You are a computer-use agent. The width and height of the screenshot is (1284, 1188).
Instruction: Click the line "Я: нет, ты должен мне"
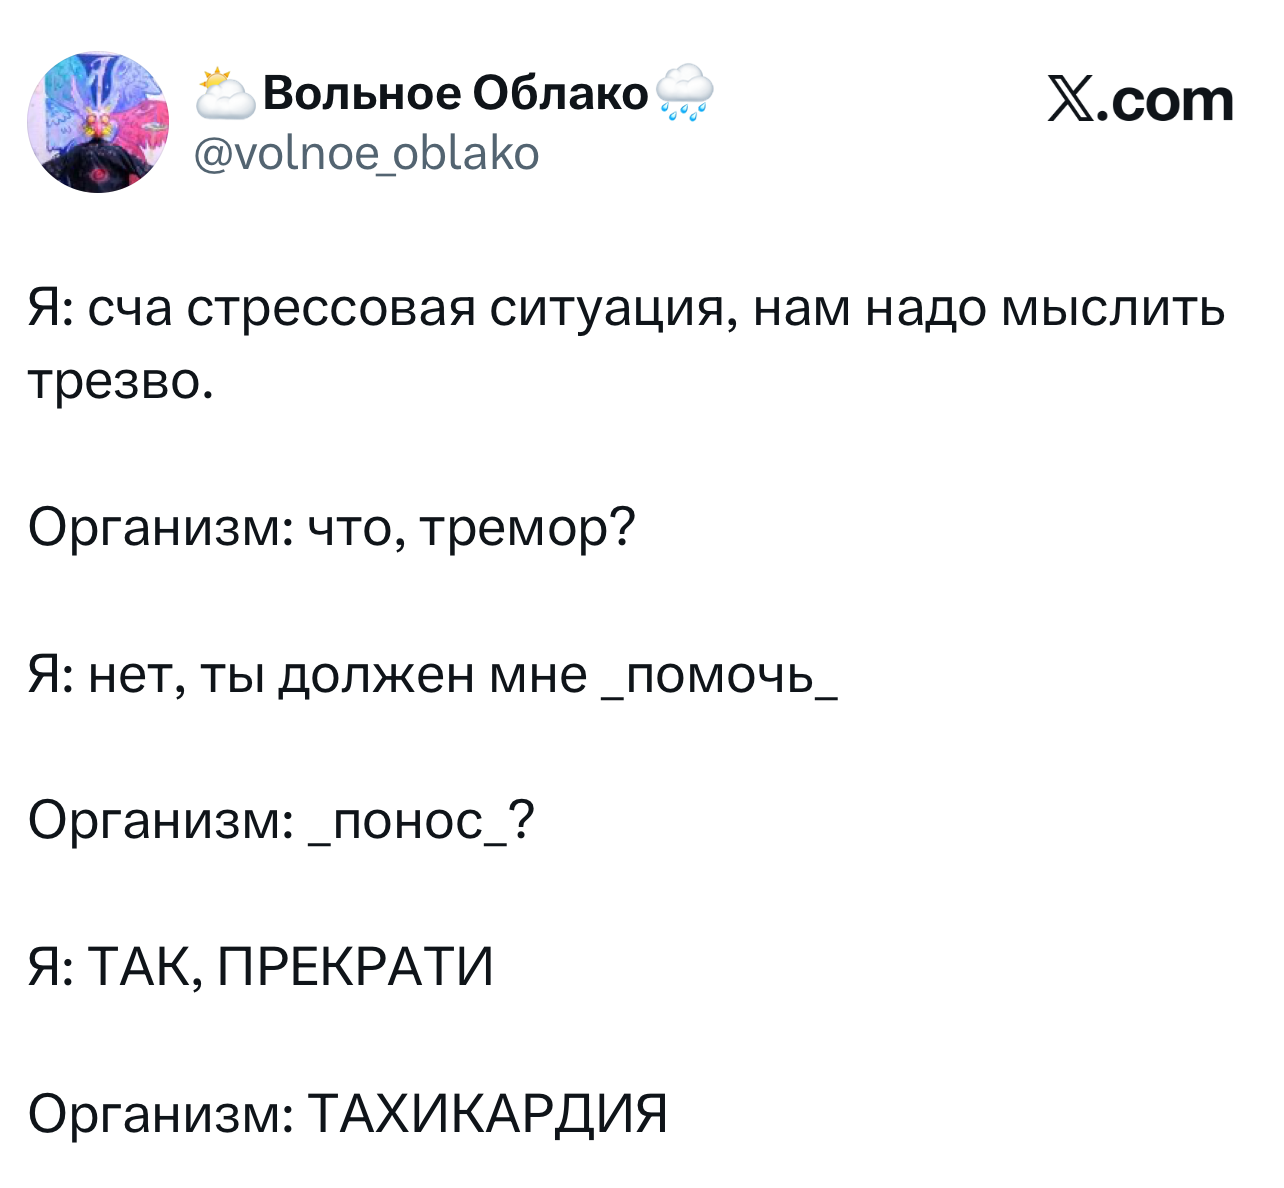pyautogui.click(x=307, y=673)
